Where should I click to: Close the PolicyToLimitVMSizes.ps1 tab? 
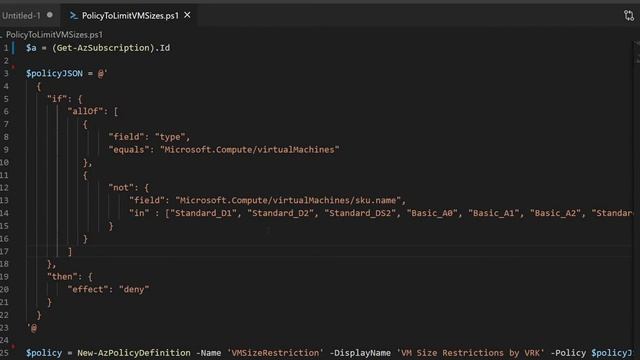coord(187,15)
